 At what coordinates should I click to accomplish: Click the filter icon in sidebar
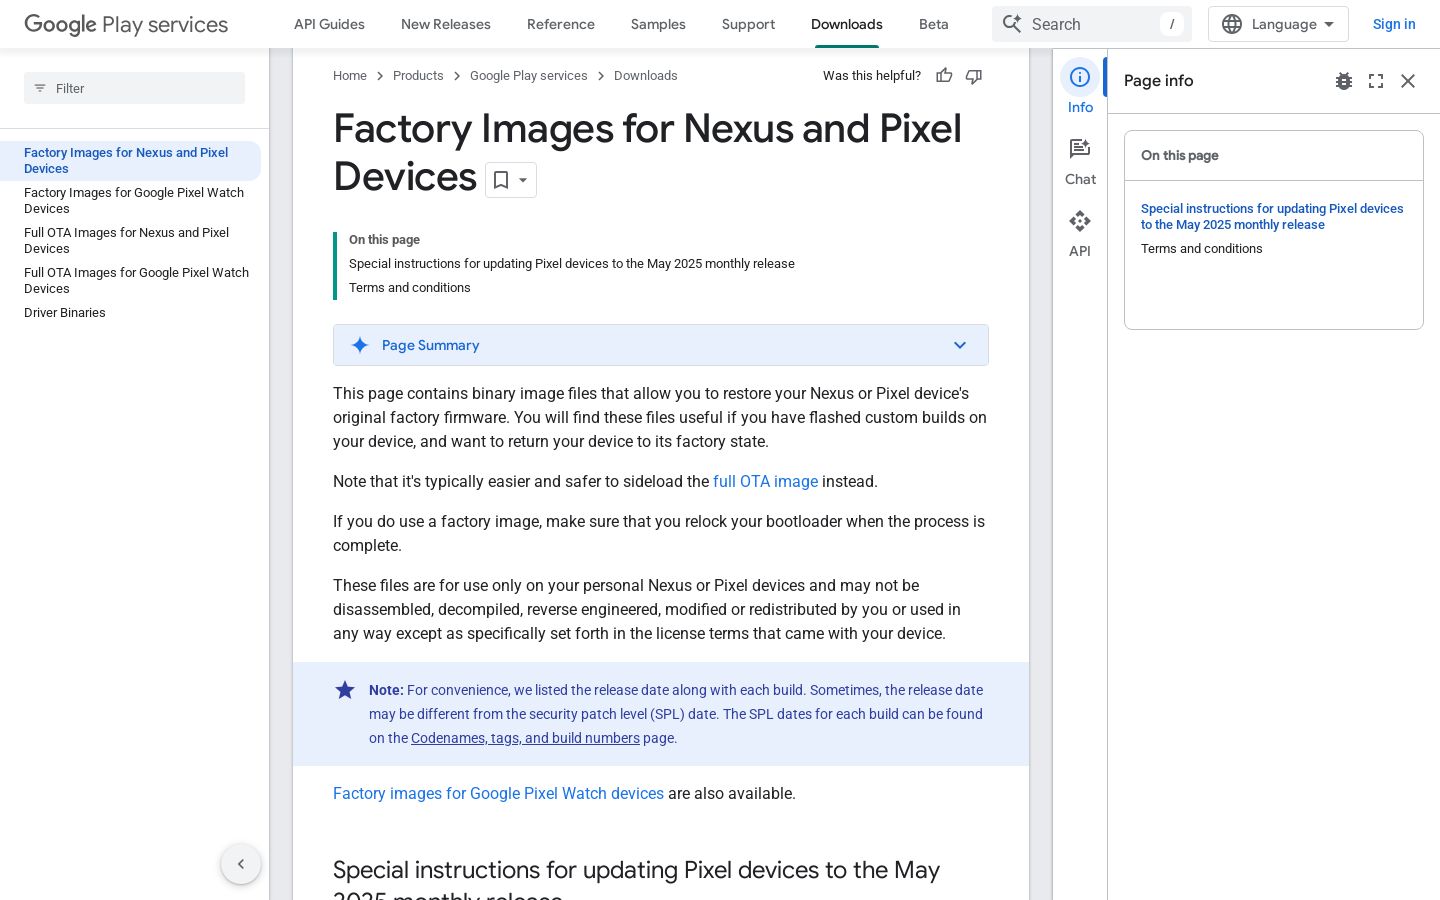coord(40,88)
